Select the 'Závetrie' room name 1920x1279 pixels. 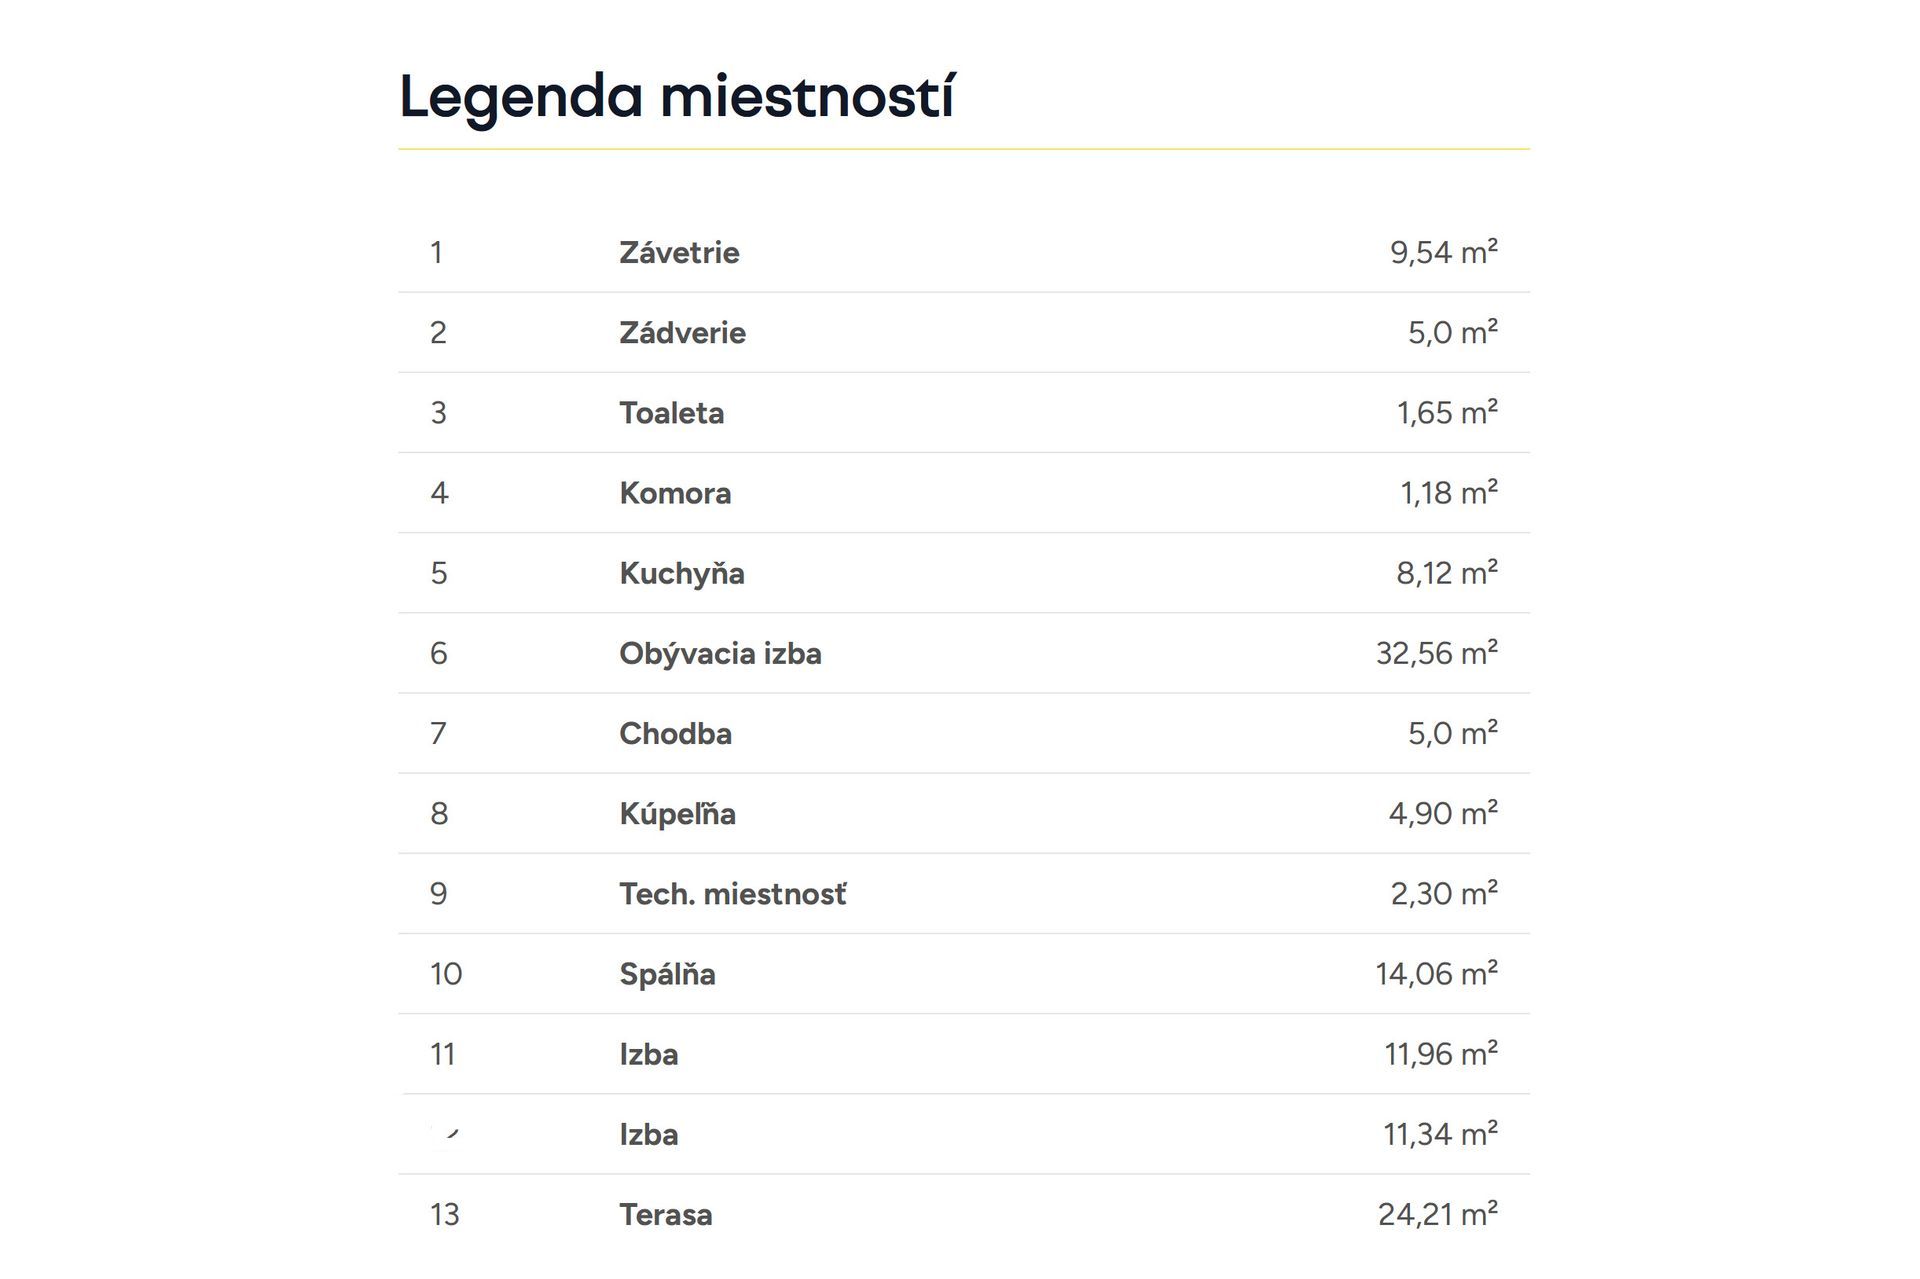[x=679, y=253]
